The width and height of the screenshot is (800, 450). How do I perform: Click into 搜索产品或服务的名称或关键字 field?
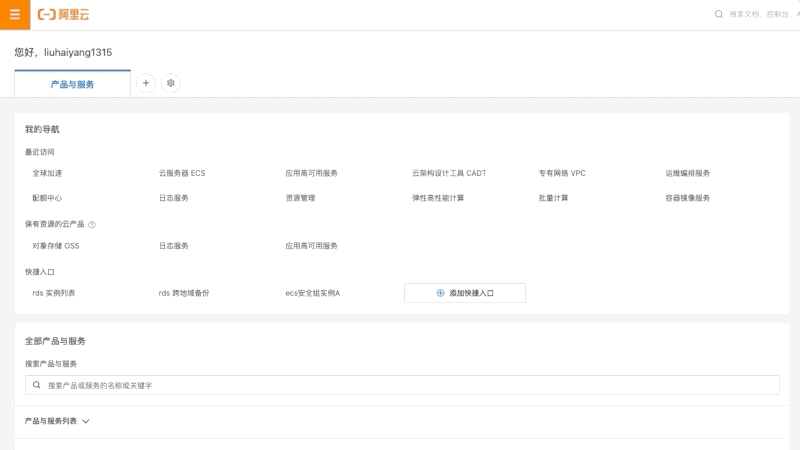click(402, 385)
